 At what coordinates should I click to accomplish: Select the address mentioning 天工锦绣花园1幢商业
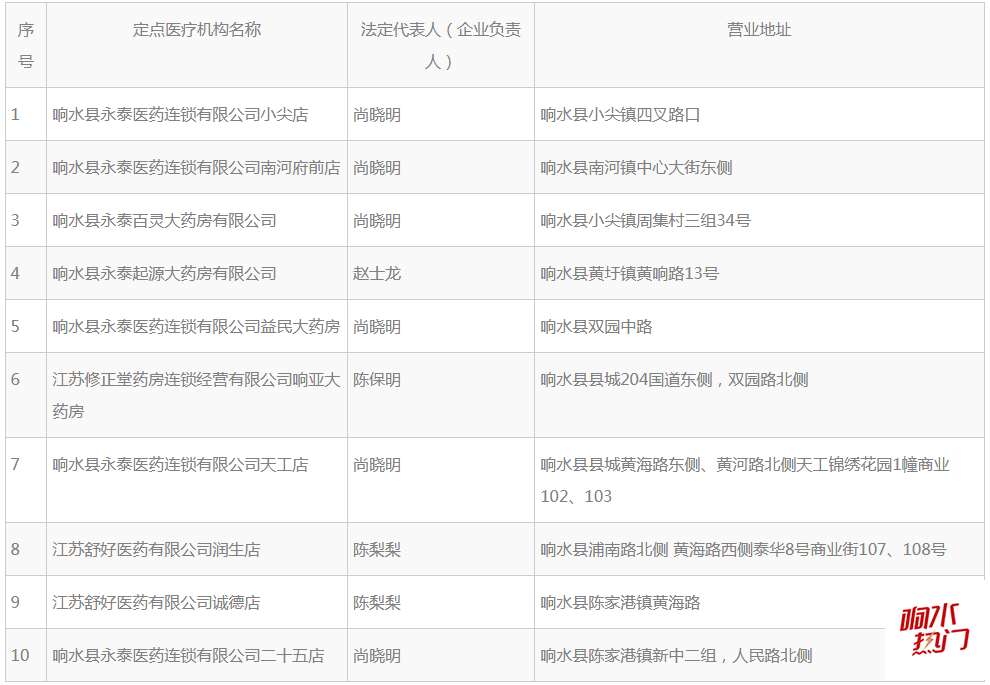click(x=745, y=480)
